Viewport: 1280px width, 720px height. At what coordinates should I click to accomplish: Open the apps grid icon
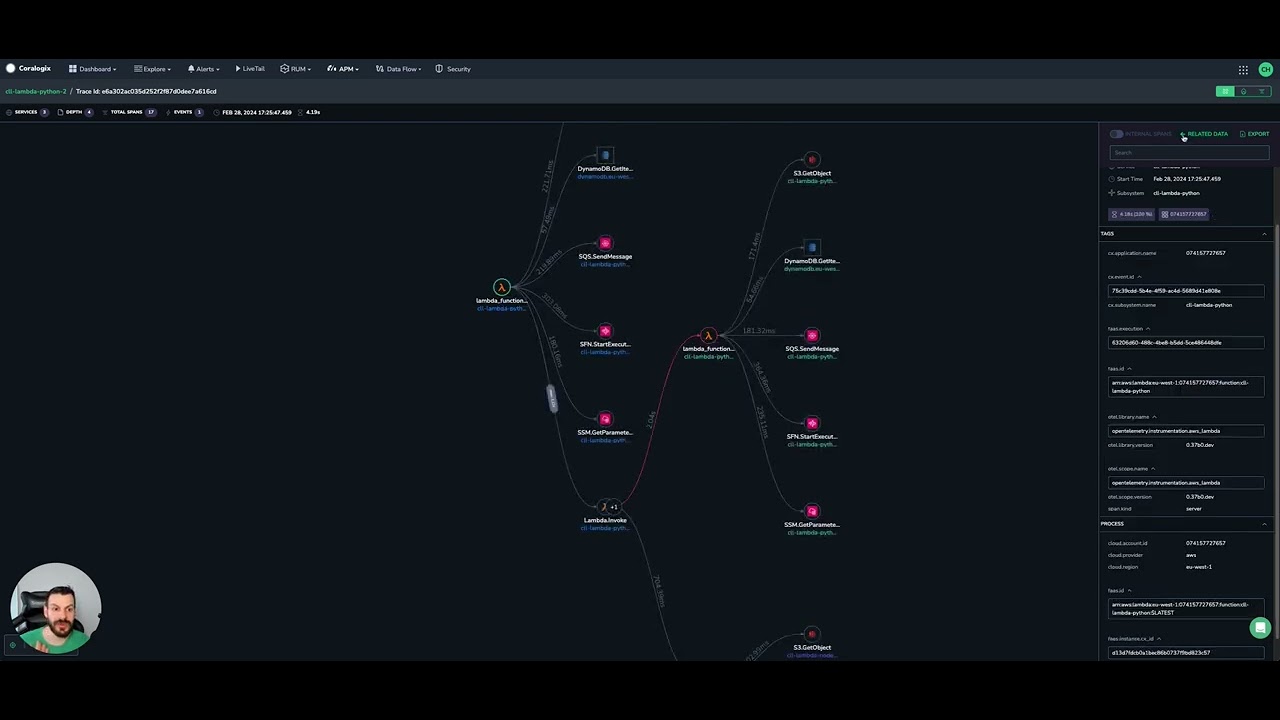(1243, 70)
